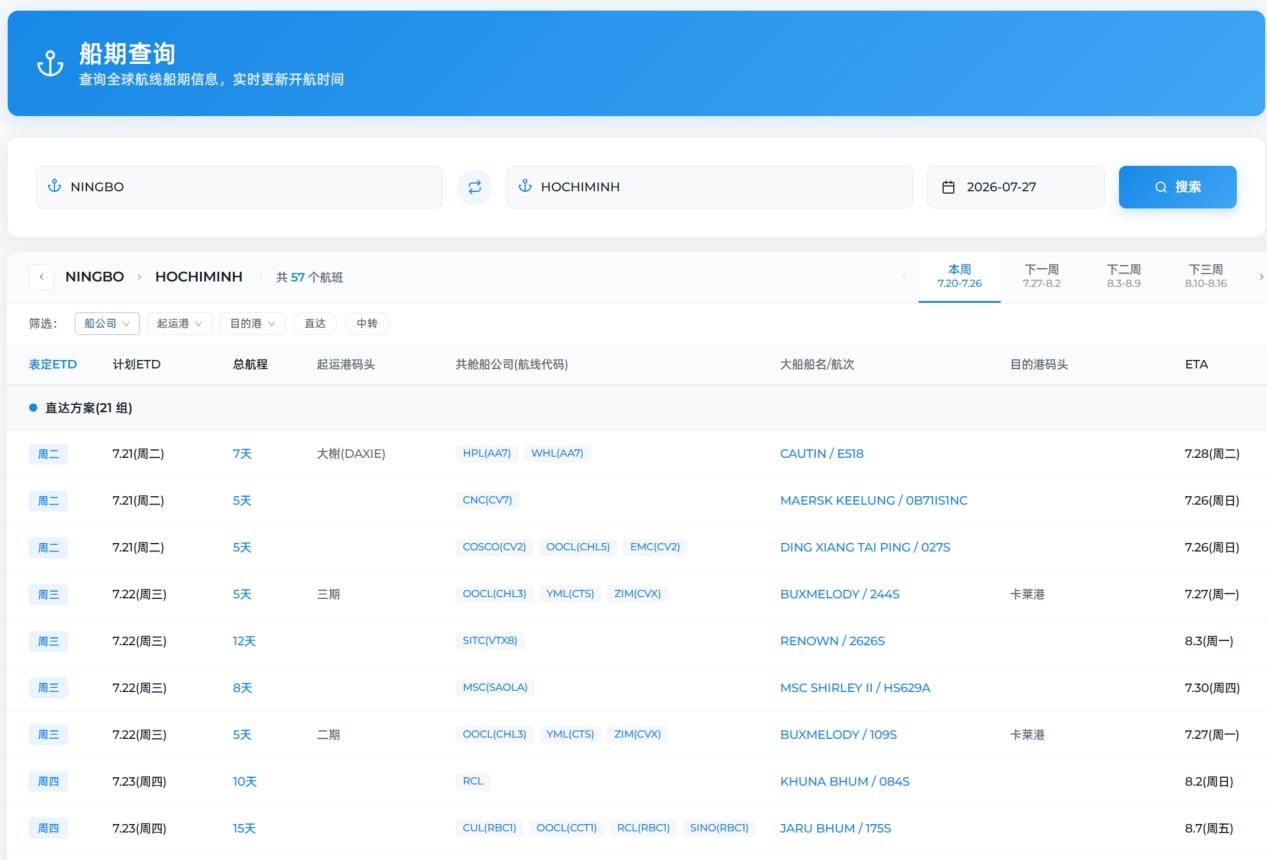
Task: Click the calendar icon beside 2026-07-27
Action: [x=949, y=187]
